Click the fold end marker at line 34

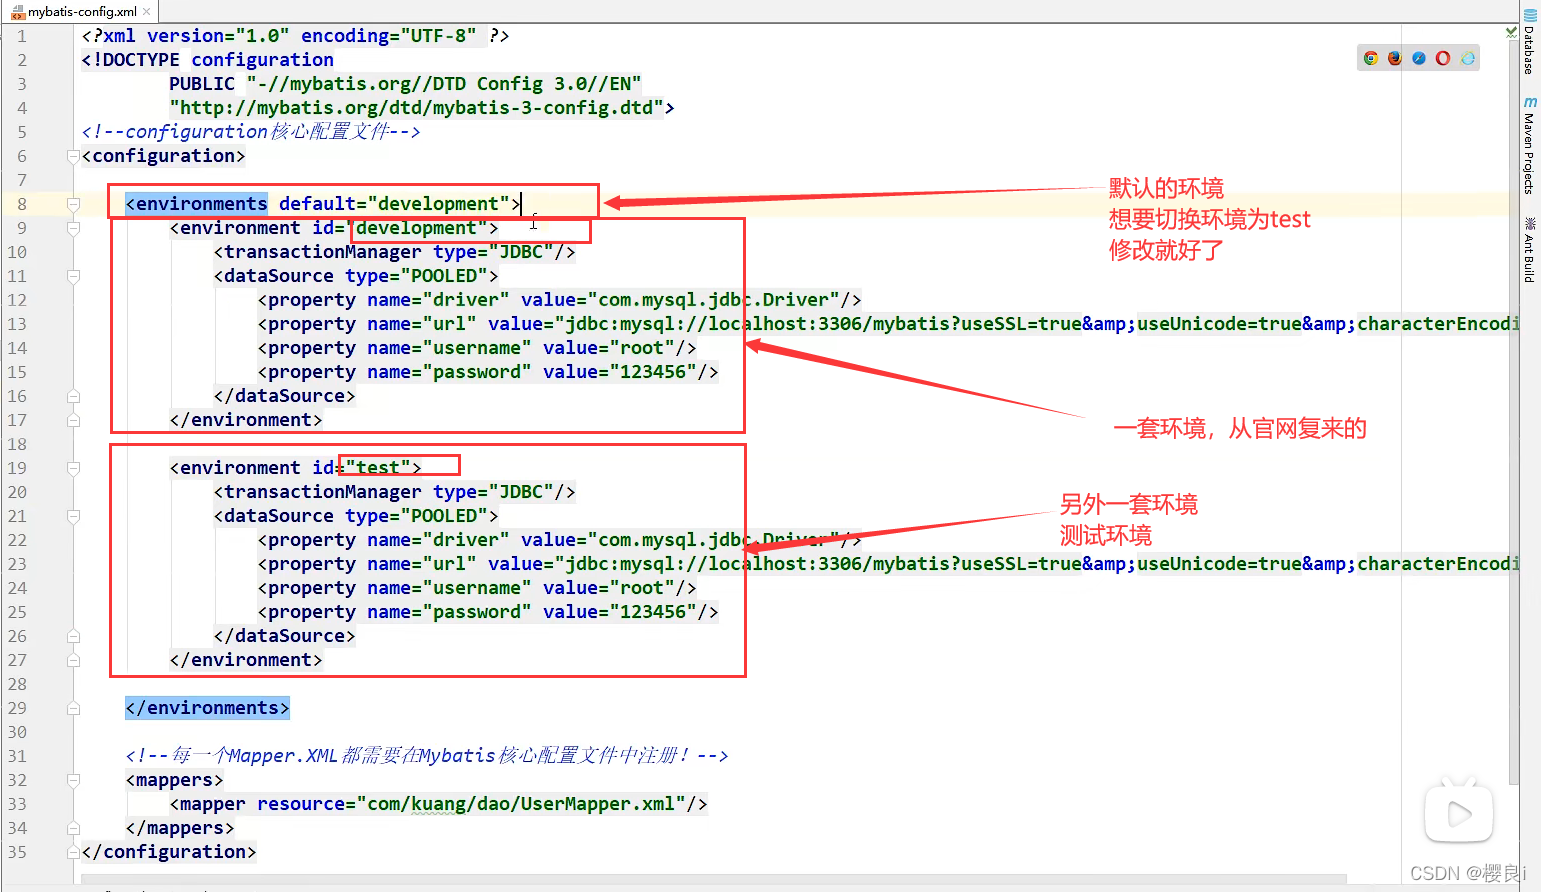click(x=73, y=828)
